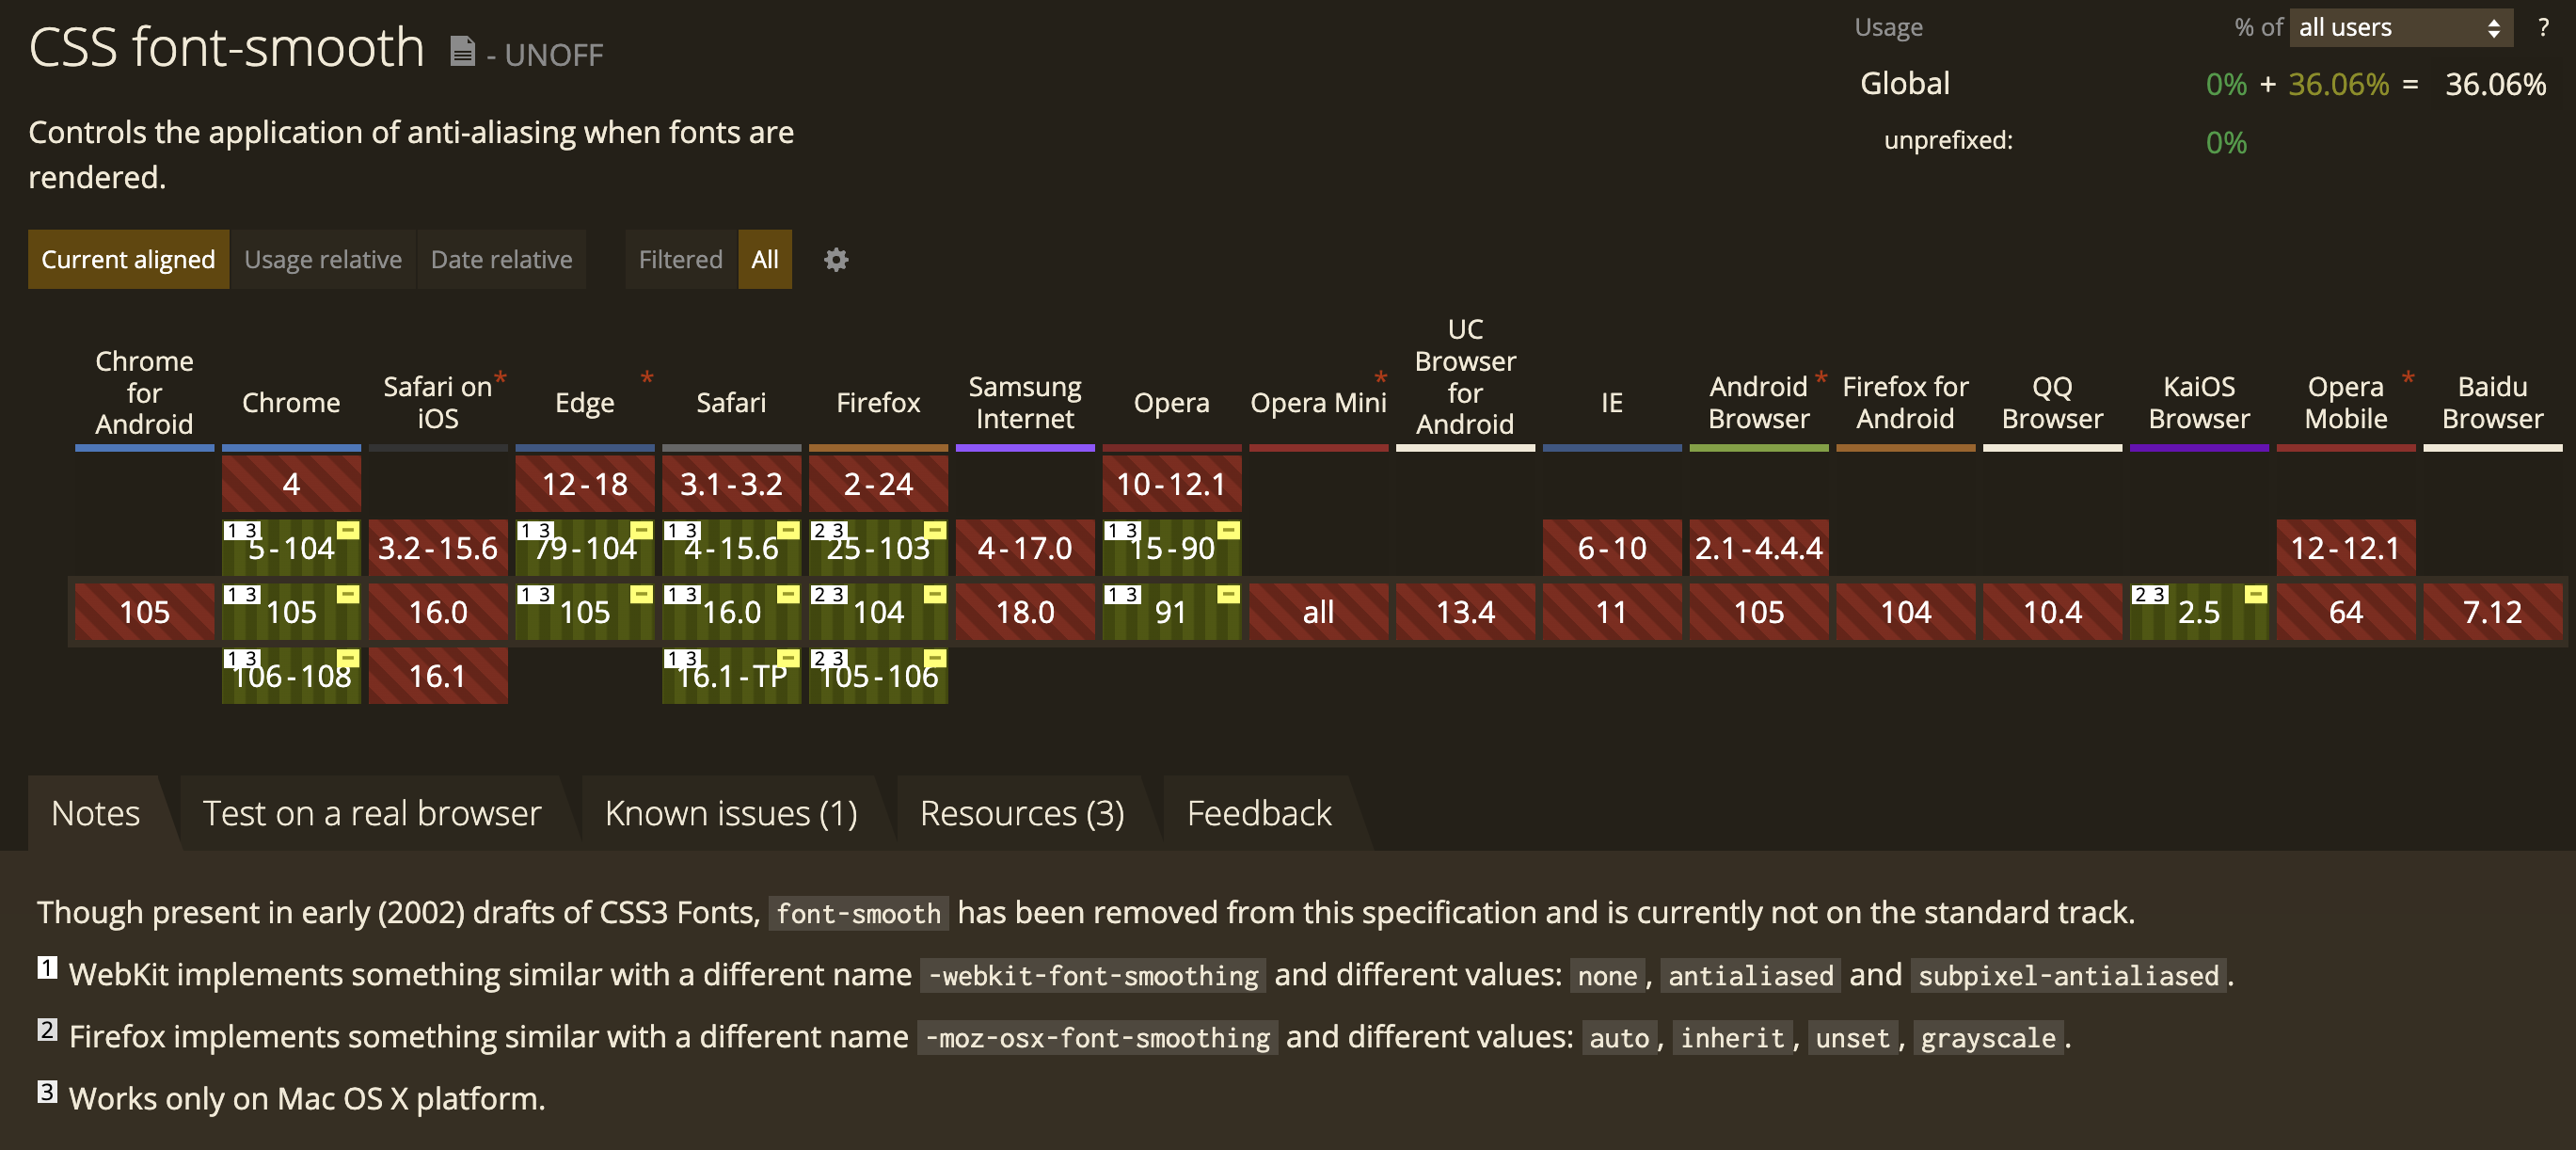This screenshot has width=2576, height=1150.
Task: Click the red asterisk icon next to Opera Mini
Action: (1385, 376)
